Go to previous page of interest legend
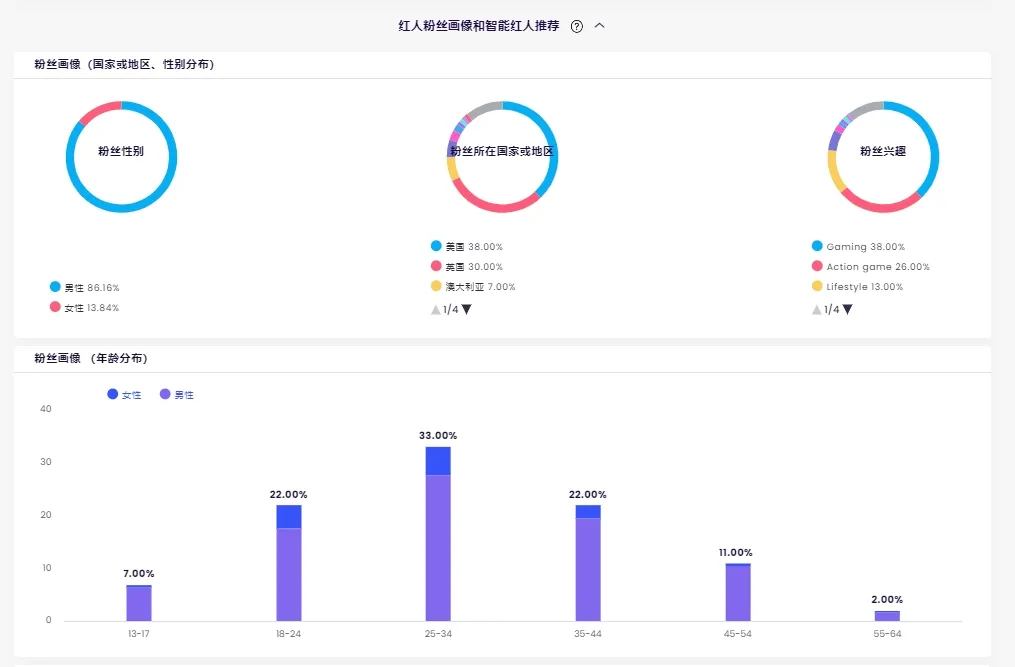 click(x=816, y=310)
